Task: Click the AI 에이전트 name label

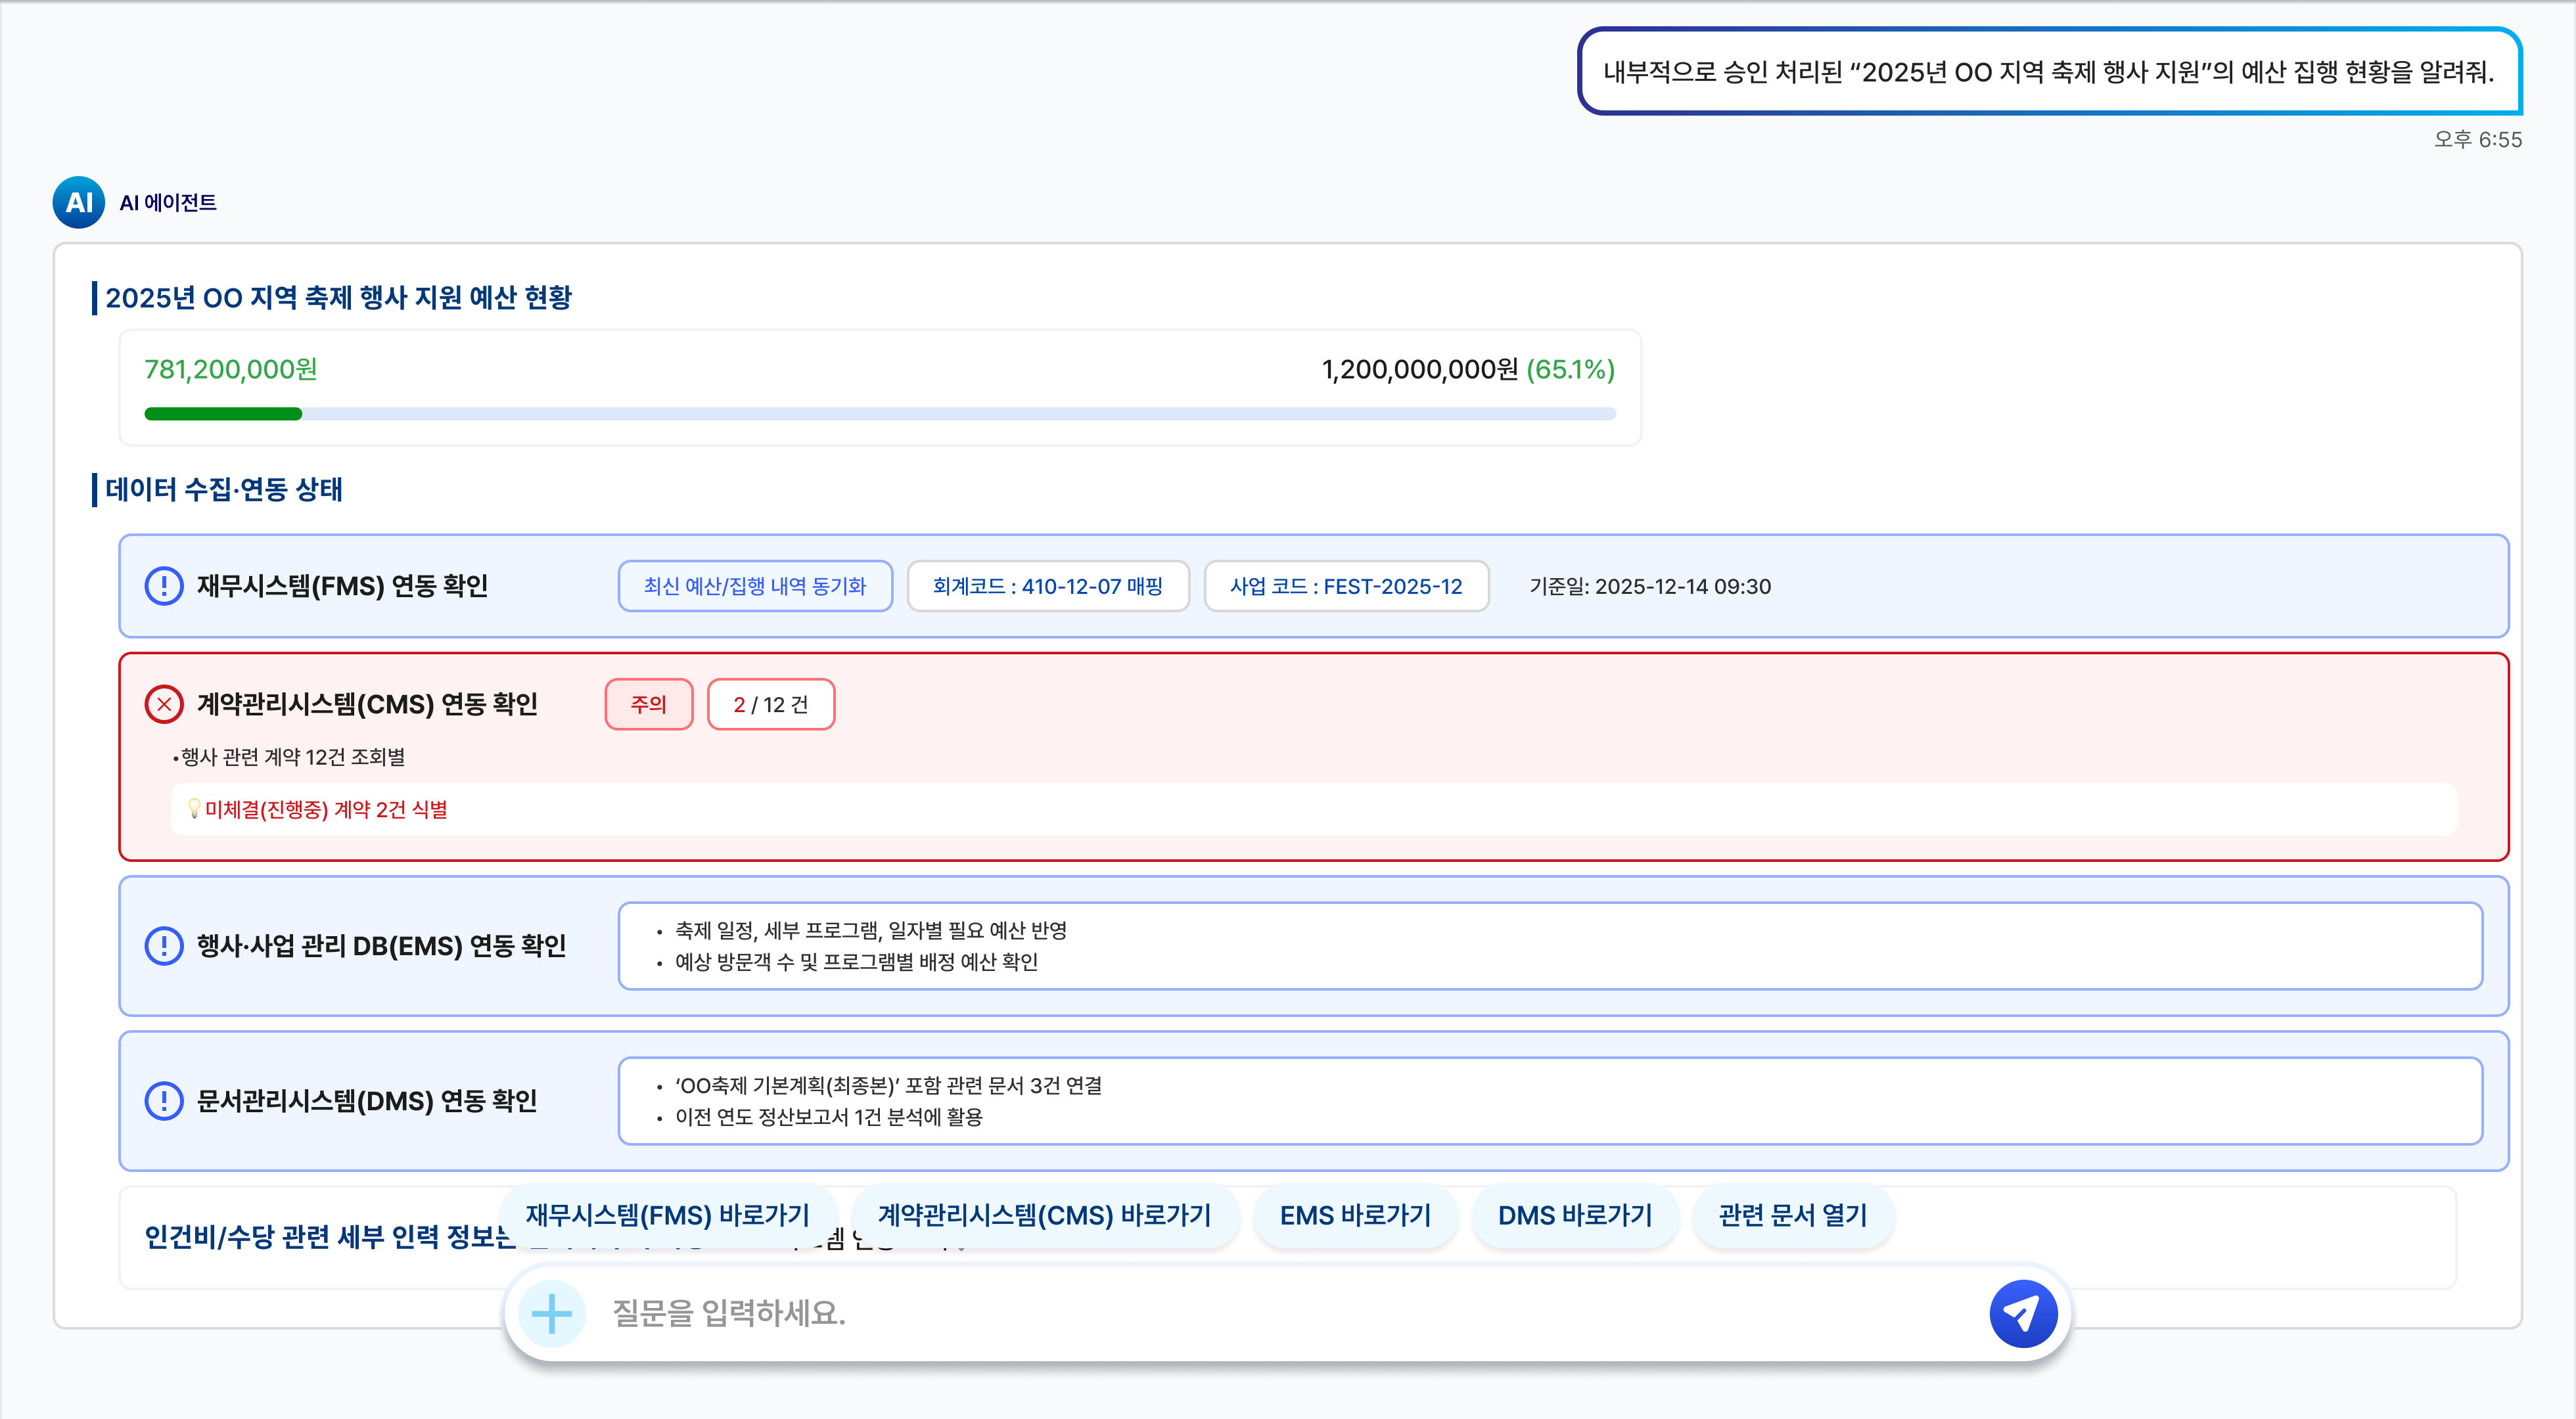Action: click(x=167, y=202)
